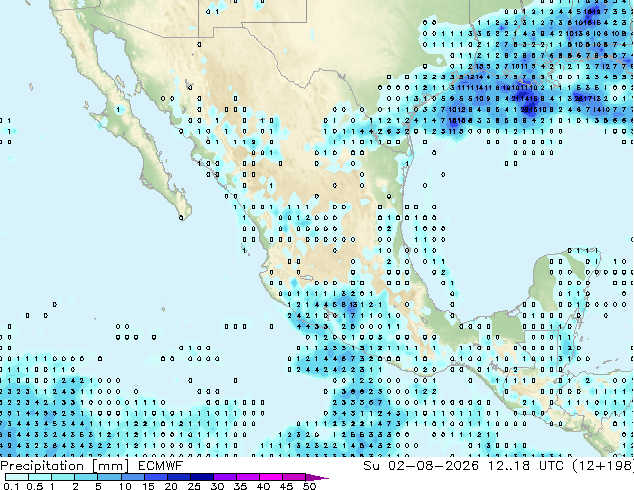The image size is (634, 490).
Task: Click the "(12+198)" forecast offset text
Action: [x=603, y=466]
